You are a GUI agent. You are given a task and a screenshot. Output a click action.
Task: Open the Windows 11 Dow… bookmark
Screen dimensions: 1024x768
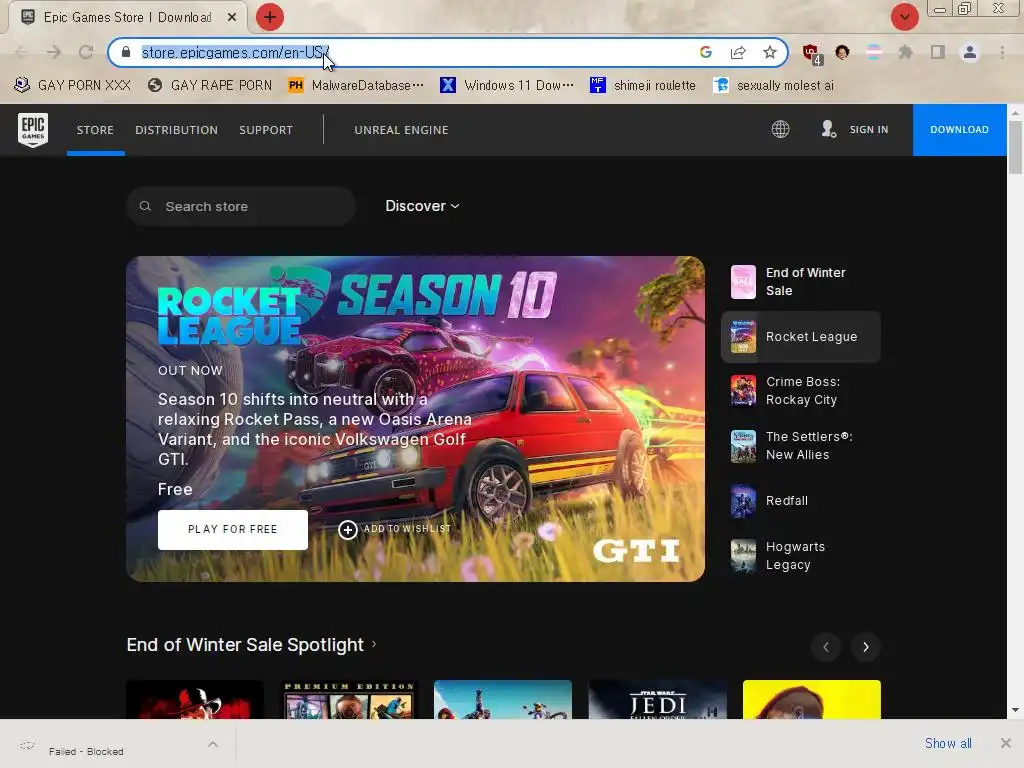[507, 86]
